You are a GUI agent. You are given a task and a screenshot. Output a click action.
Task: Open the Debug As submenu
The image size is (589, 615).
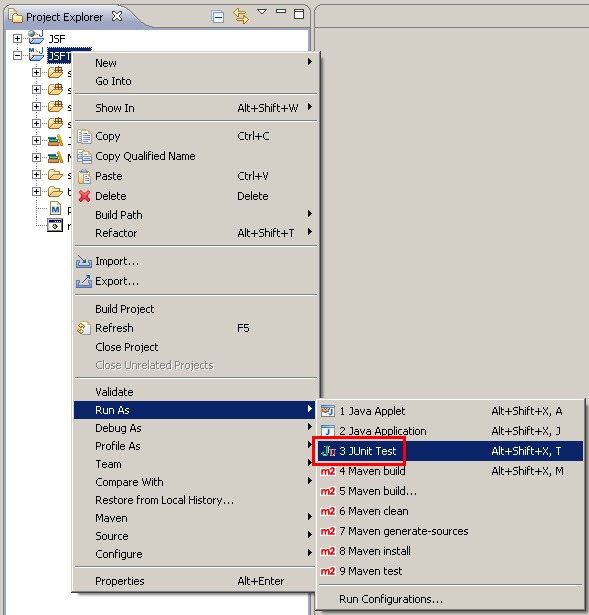click(x=196, y=428)
